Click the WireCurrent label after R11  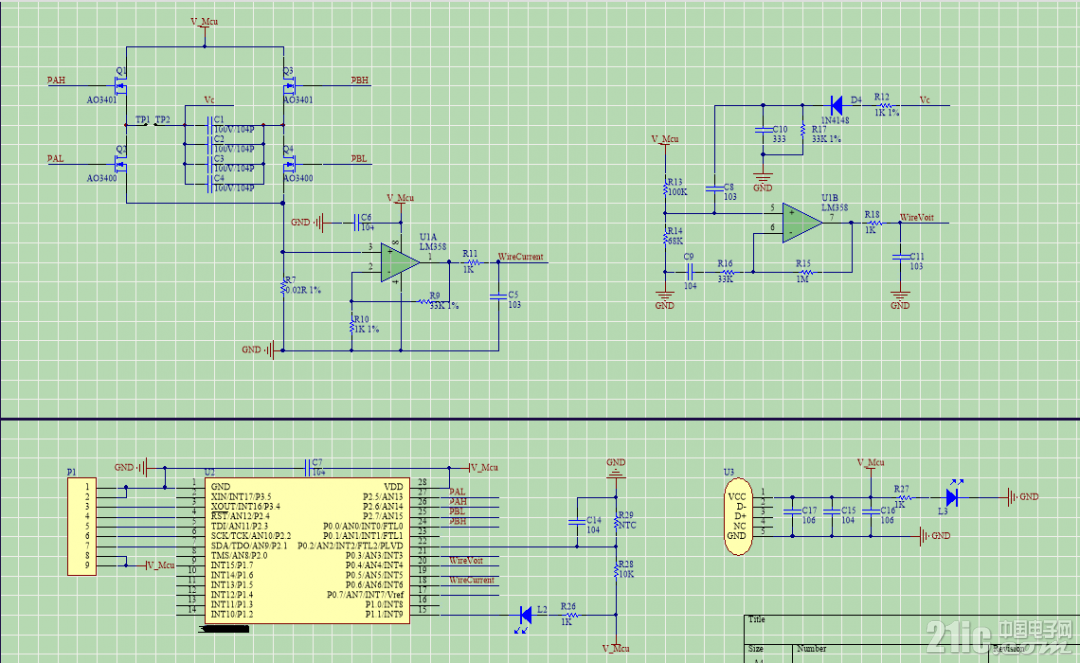(x=521, y=257)
